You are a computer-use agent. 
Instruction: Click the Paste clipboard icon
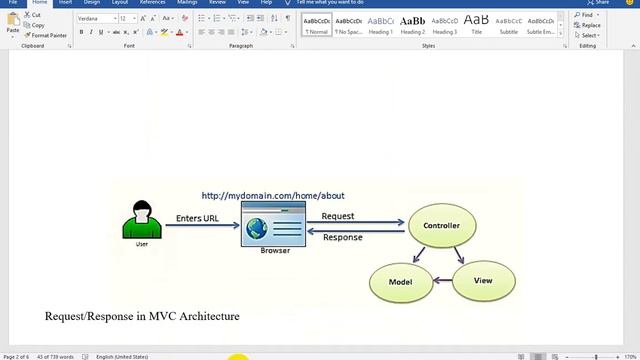click(13, 19)
